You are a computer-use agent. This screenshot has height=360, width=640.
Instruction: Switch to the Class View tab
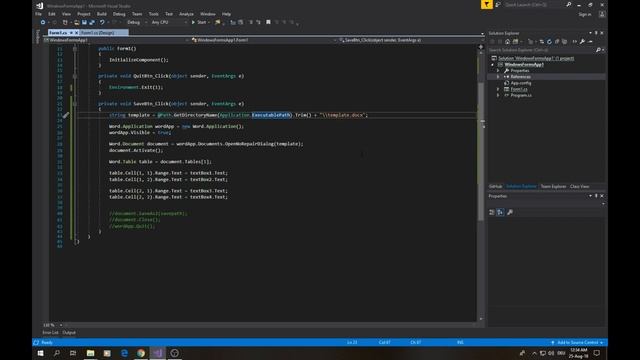tap(580, 187)
